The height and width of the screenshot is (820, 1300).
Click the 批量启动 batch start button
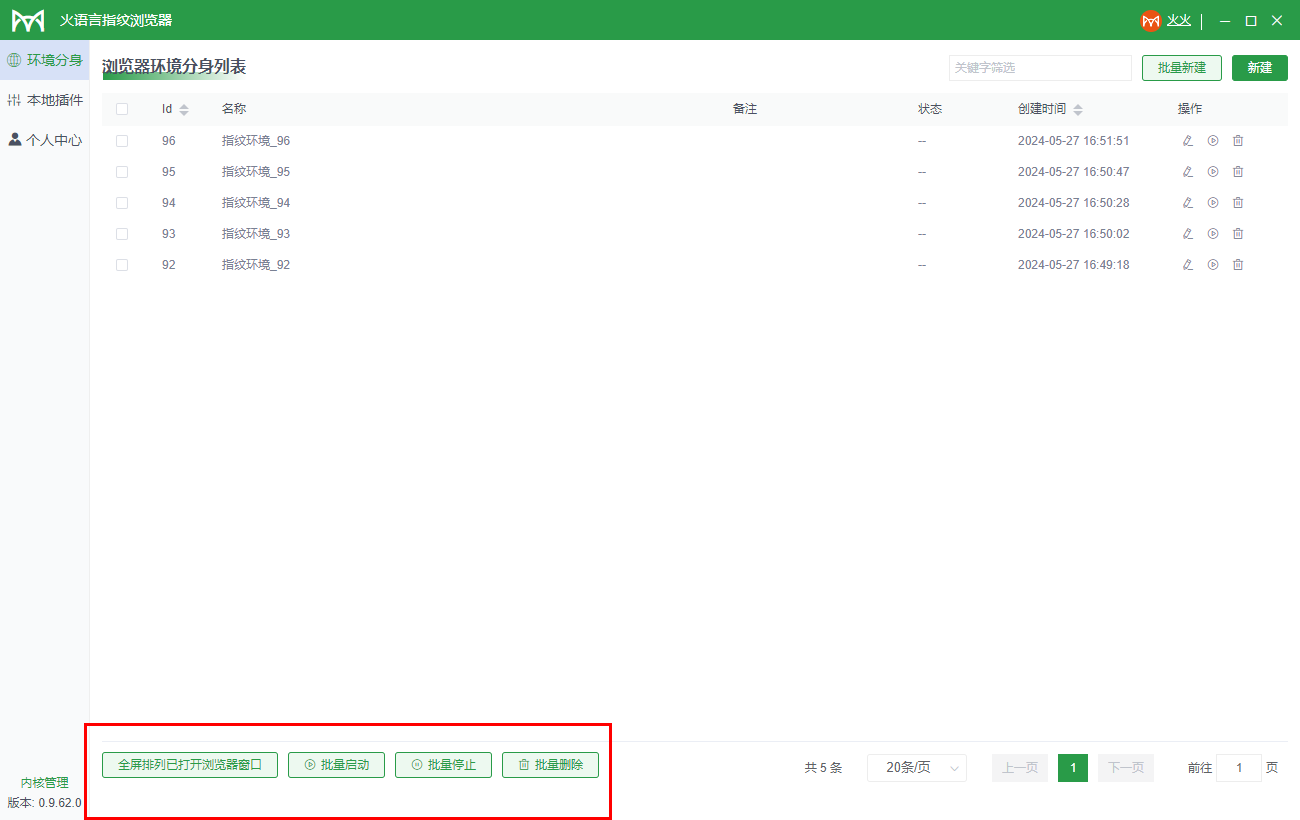336,764
